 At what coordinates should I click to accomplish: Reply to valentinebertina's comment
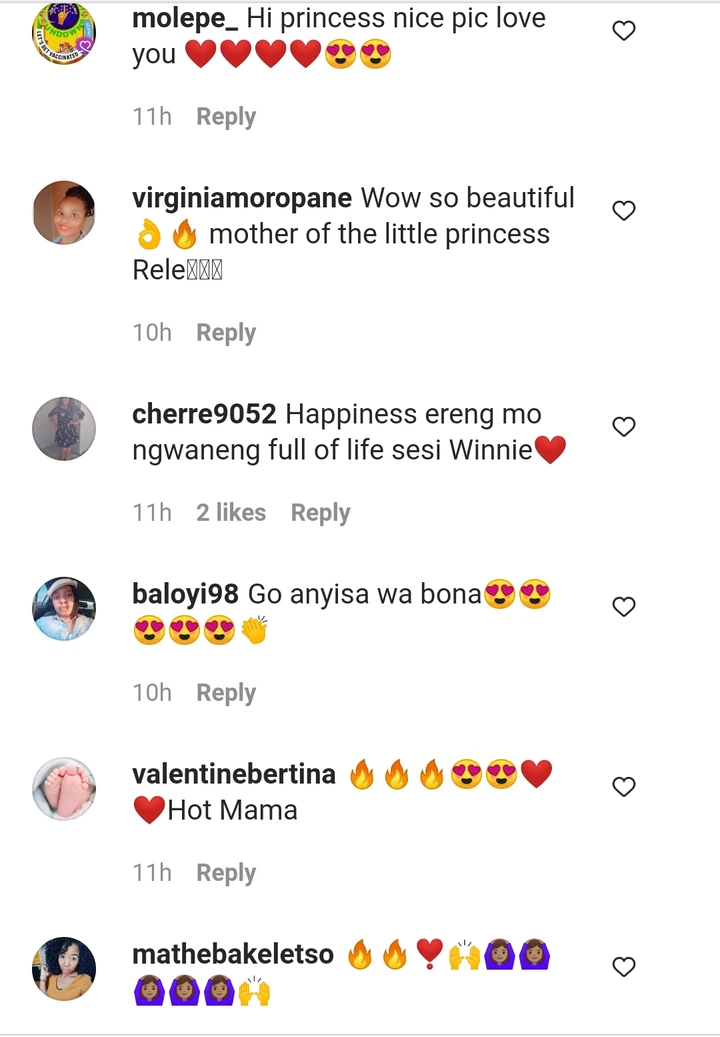(226, 873)
